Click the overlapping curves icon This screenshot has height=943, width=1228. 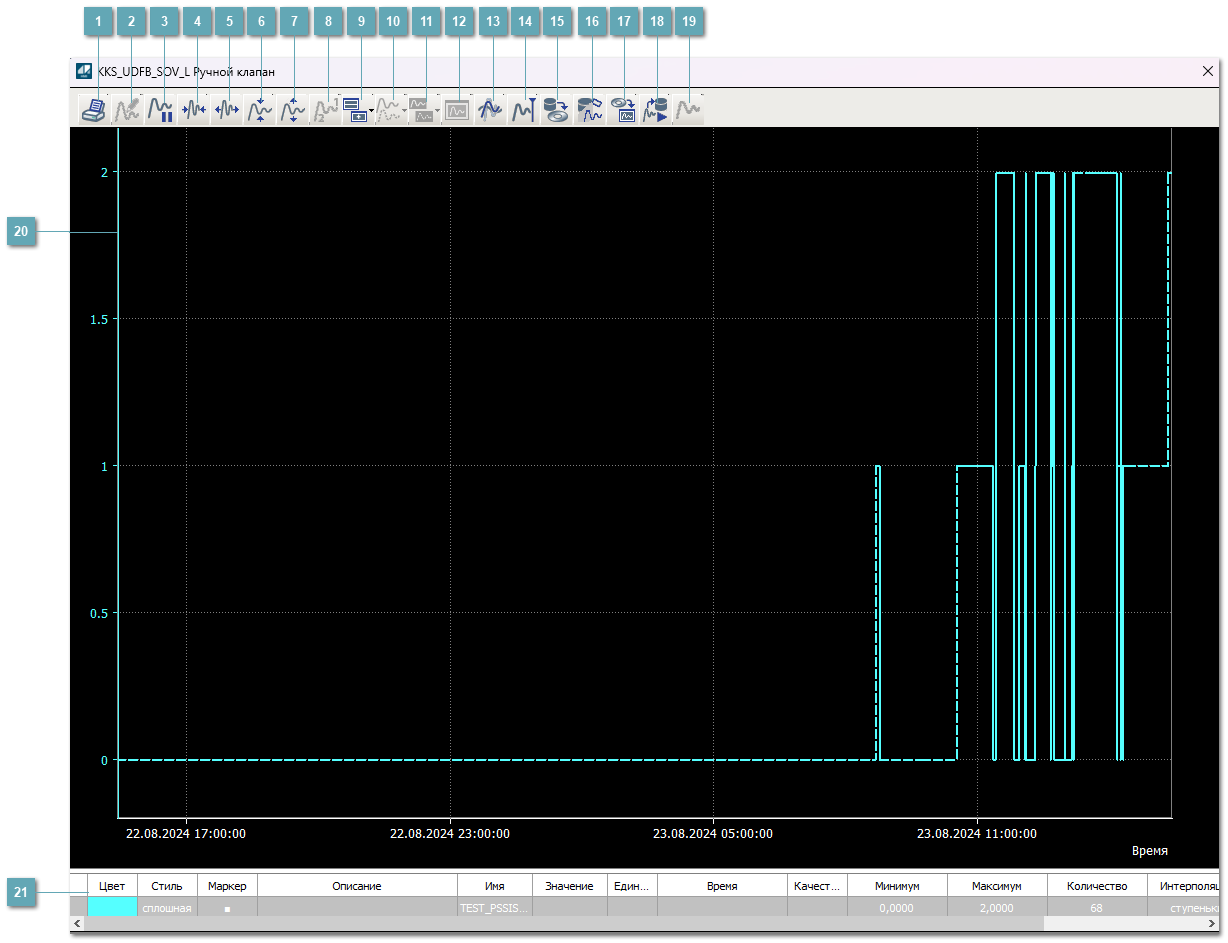click(490, 110)
